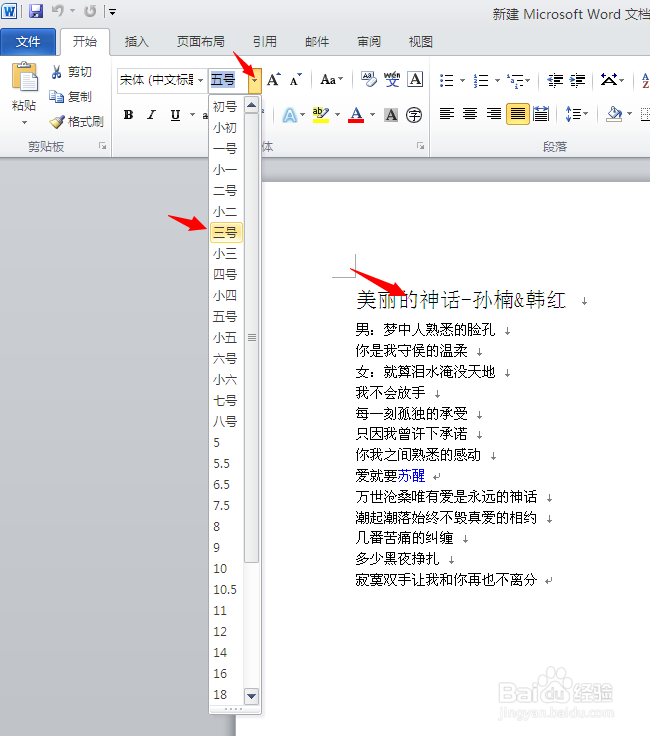Click the font size list scroll-down arrow
This screenshot has width=650, height=736.
(252, 696)
